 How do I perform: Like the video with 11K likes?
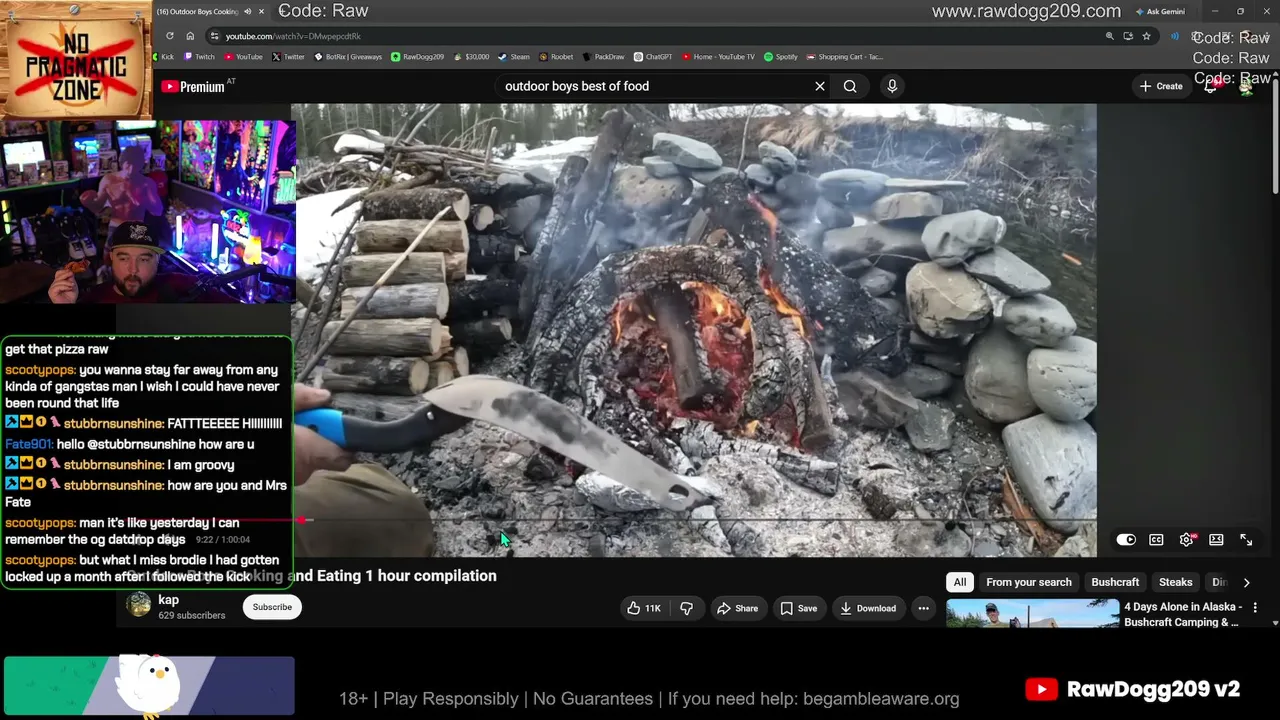click(x=643, y=608)
